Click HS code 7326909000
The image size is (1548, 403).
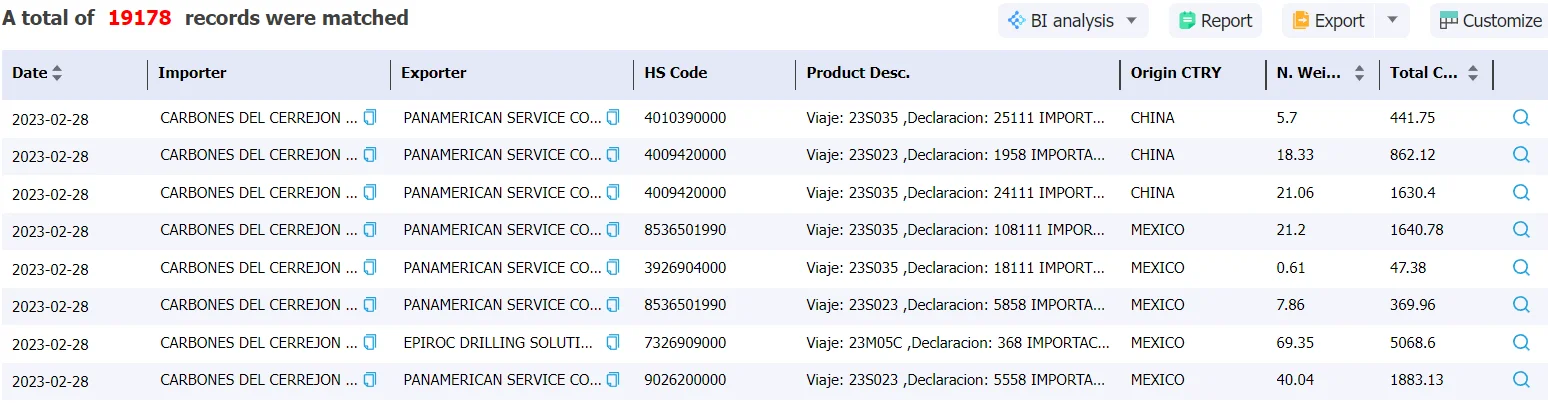685,343
